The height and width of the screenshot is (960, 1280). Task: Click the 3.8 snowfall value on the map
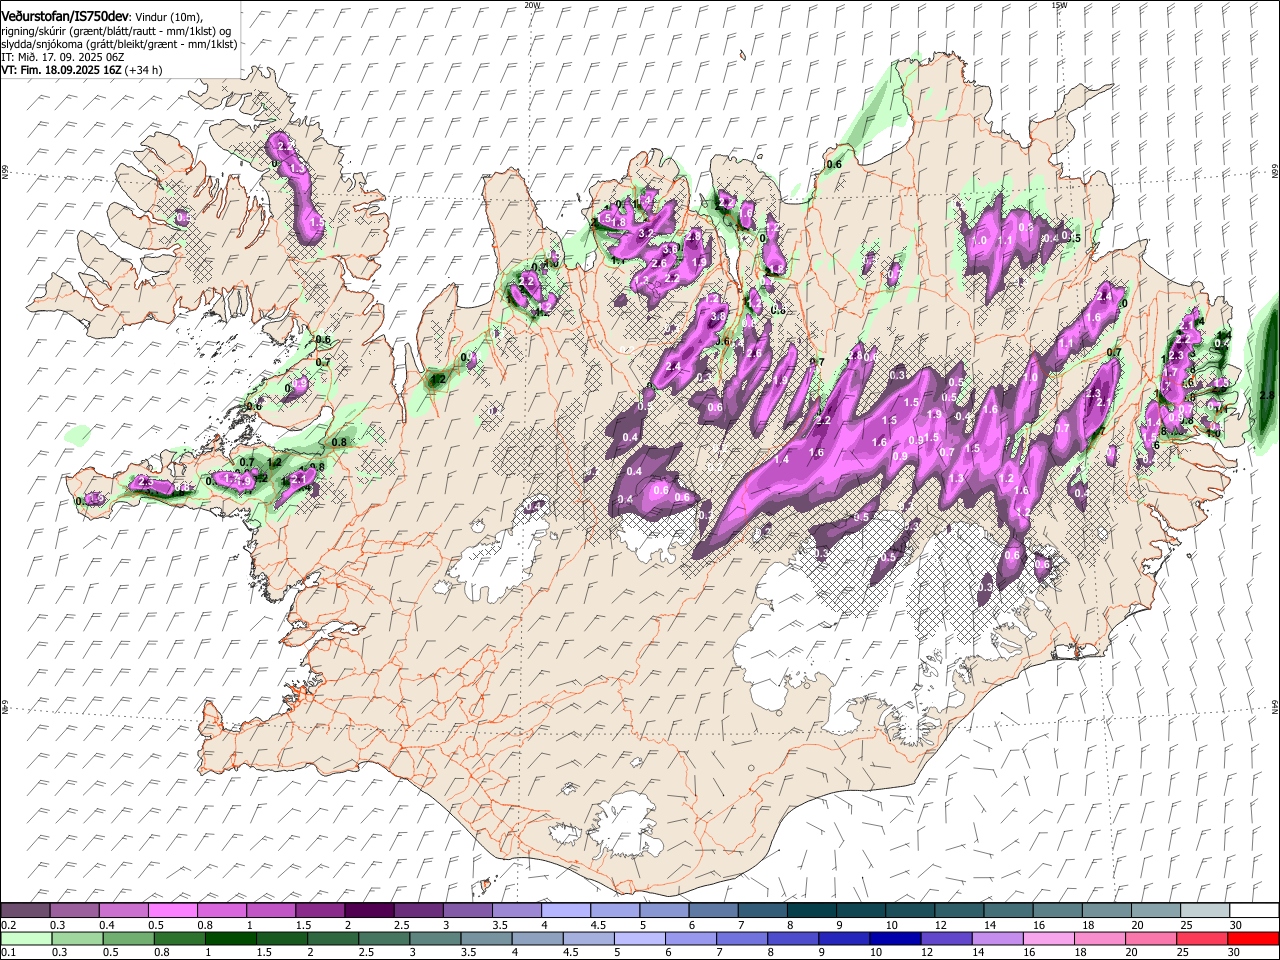click(717, 316)
